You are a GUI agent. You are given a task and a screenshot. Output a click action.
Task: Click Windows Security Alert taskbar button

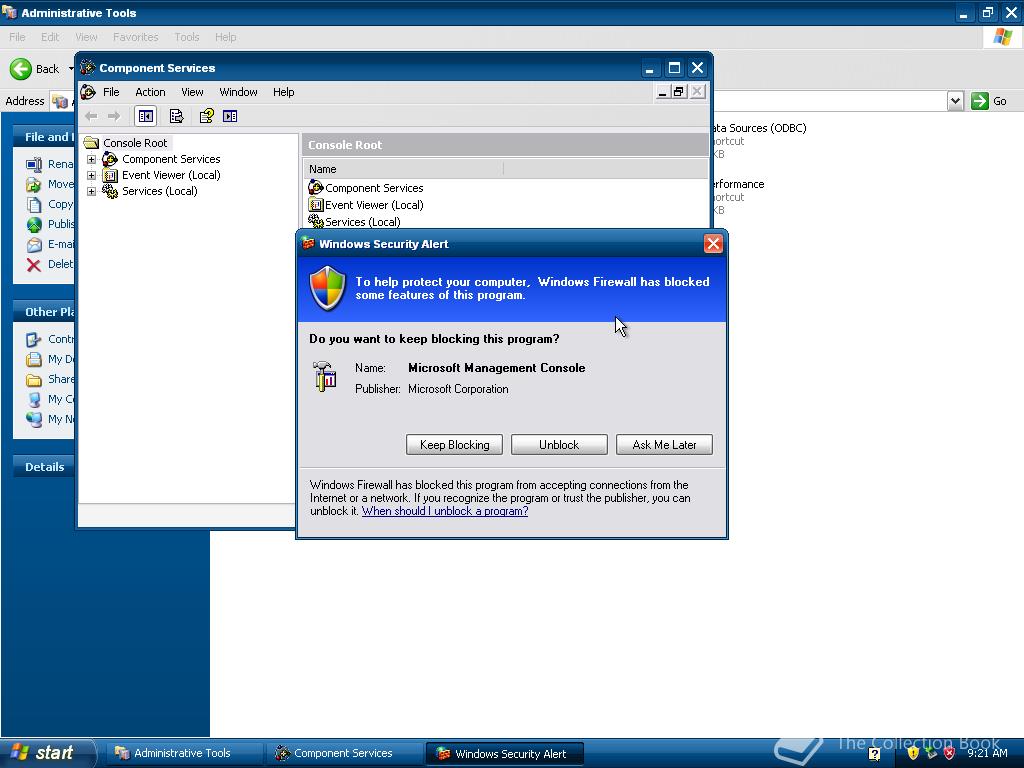coord(504,753)
